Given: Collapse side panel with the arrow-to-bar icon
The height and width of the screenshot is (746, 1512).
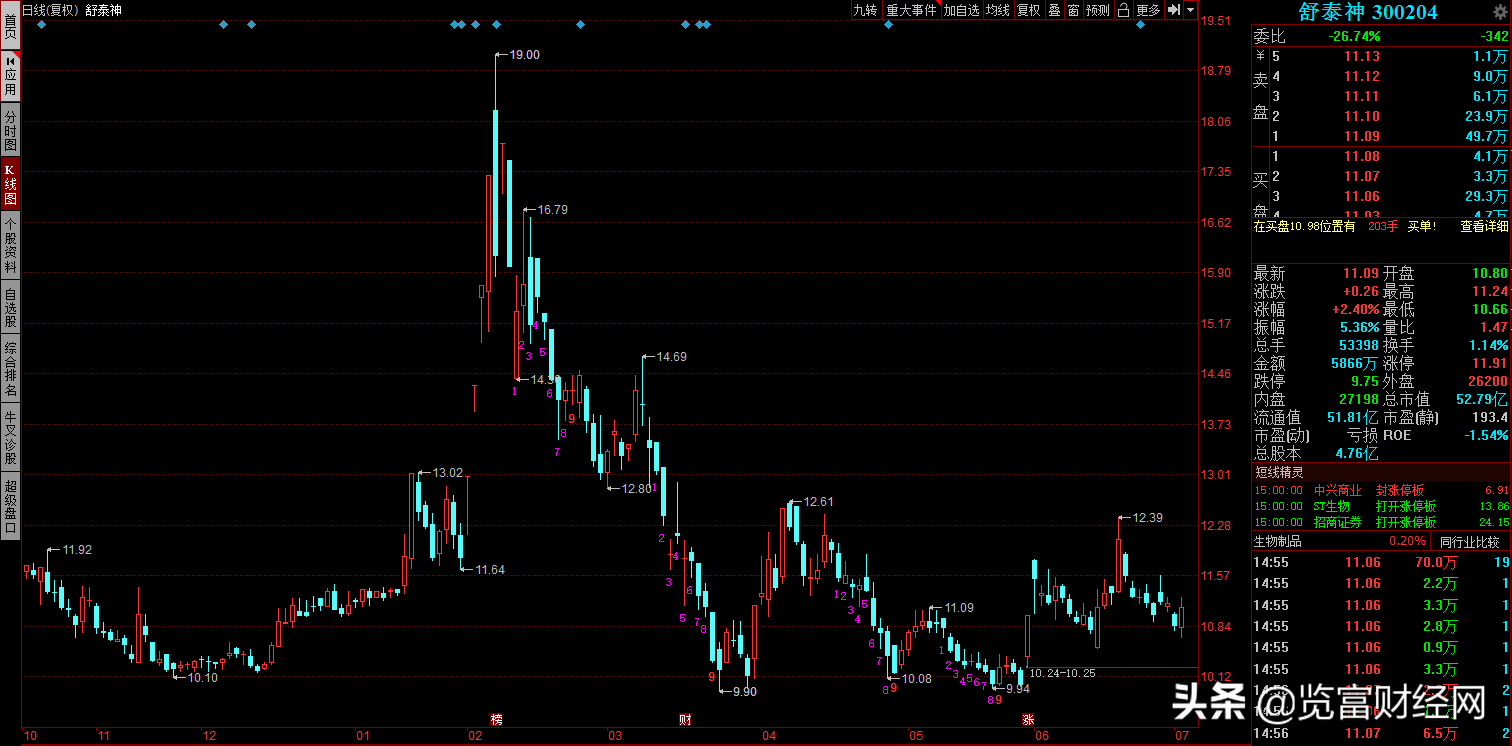Looking at the screenshot, I should (1174, 10).
